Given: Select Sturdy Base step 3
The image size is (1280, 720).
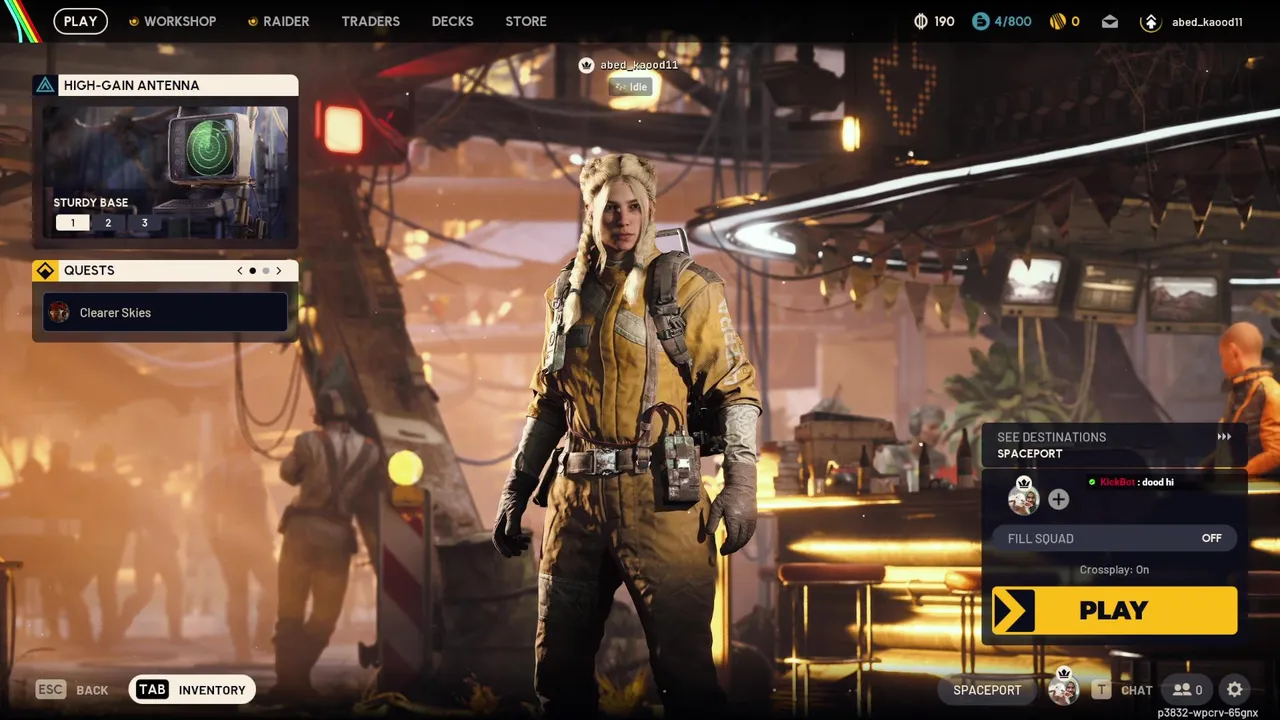Looking at the screenshot, I should pos(144,223).
